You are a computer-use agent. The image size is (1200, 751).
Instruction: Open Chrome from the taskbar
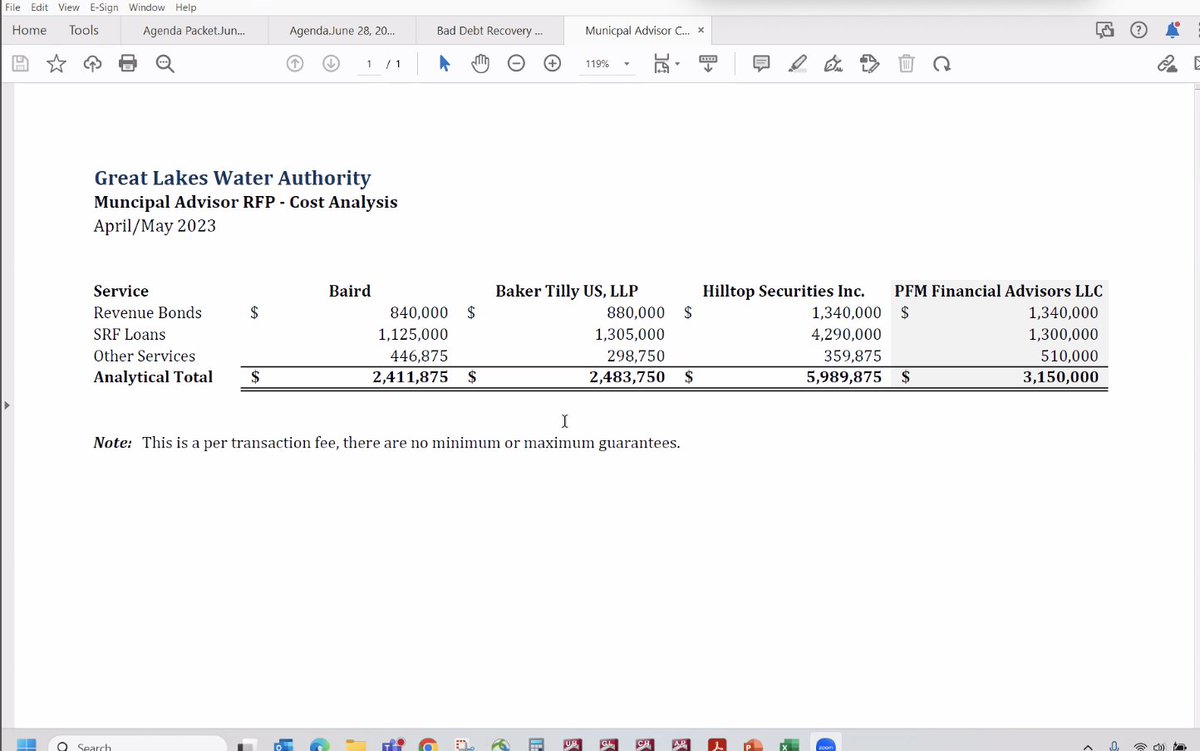pyautogui.click(x=428, y=745)
